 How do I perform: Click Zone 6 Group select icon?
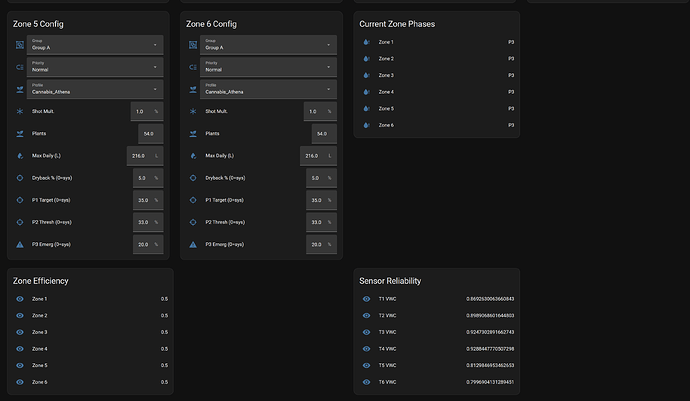193,45
